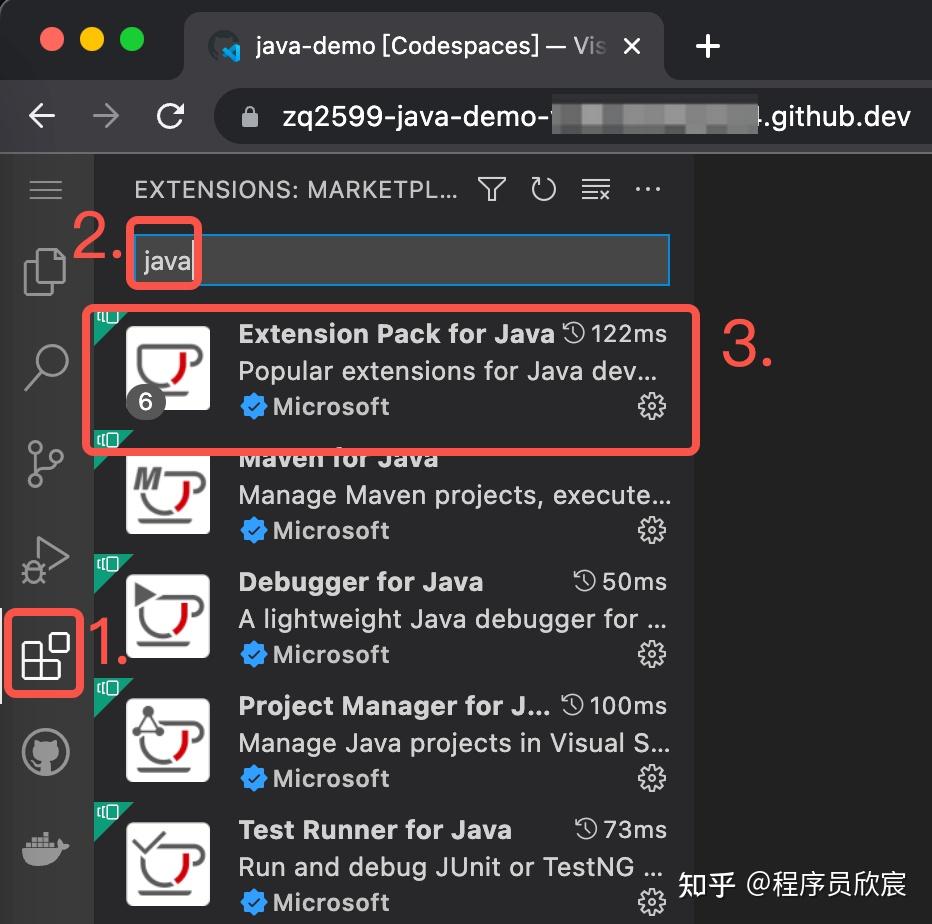The image size is (932, 924).
Task: Click the Extension Pack for Java icon thumbnail
Action: 168,368
